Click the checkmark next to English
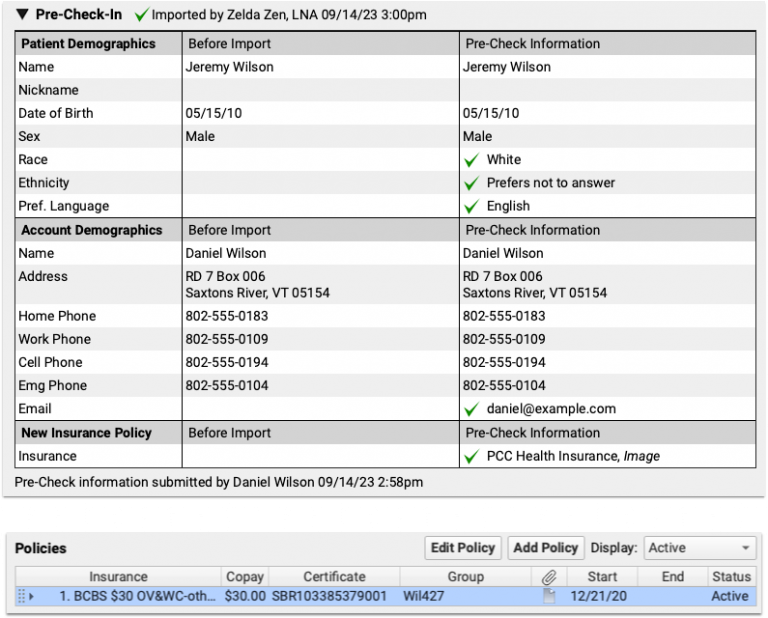This screenshot has width=768, height=618. (472, 206)
